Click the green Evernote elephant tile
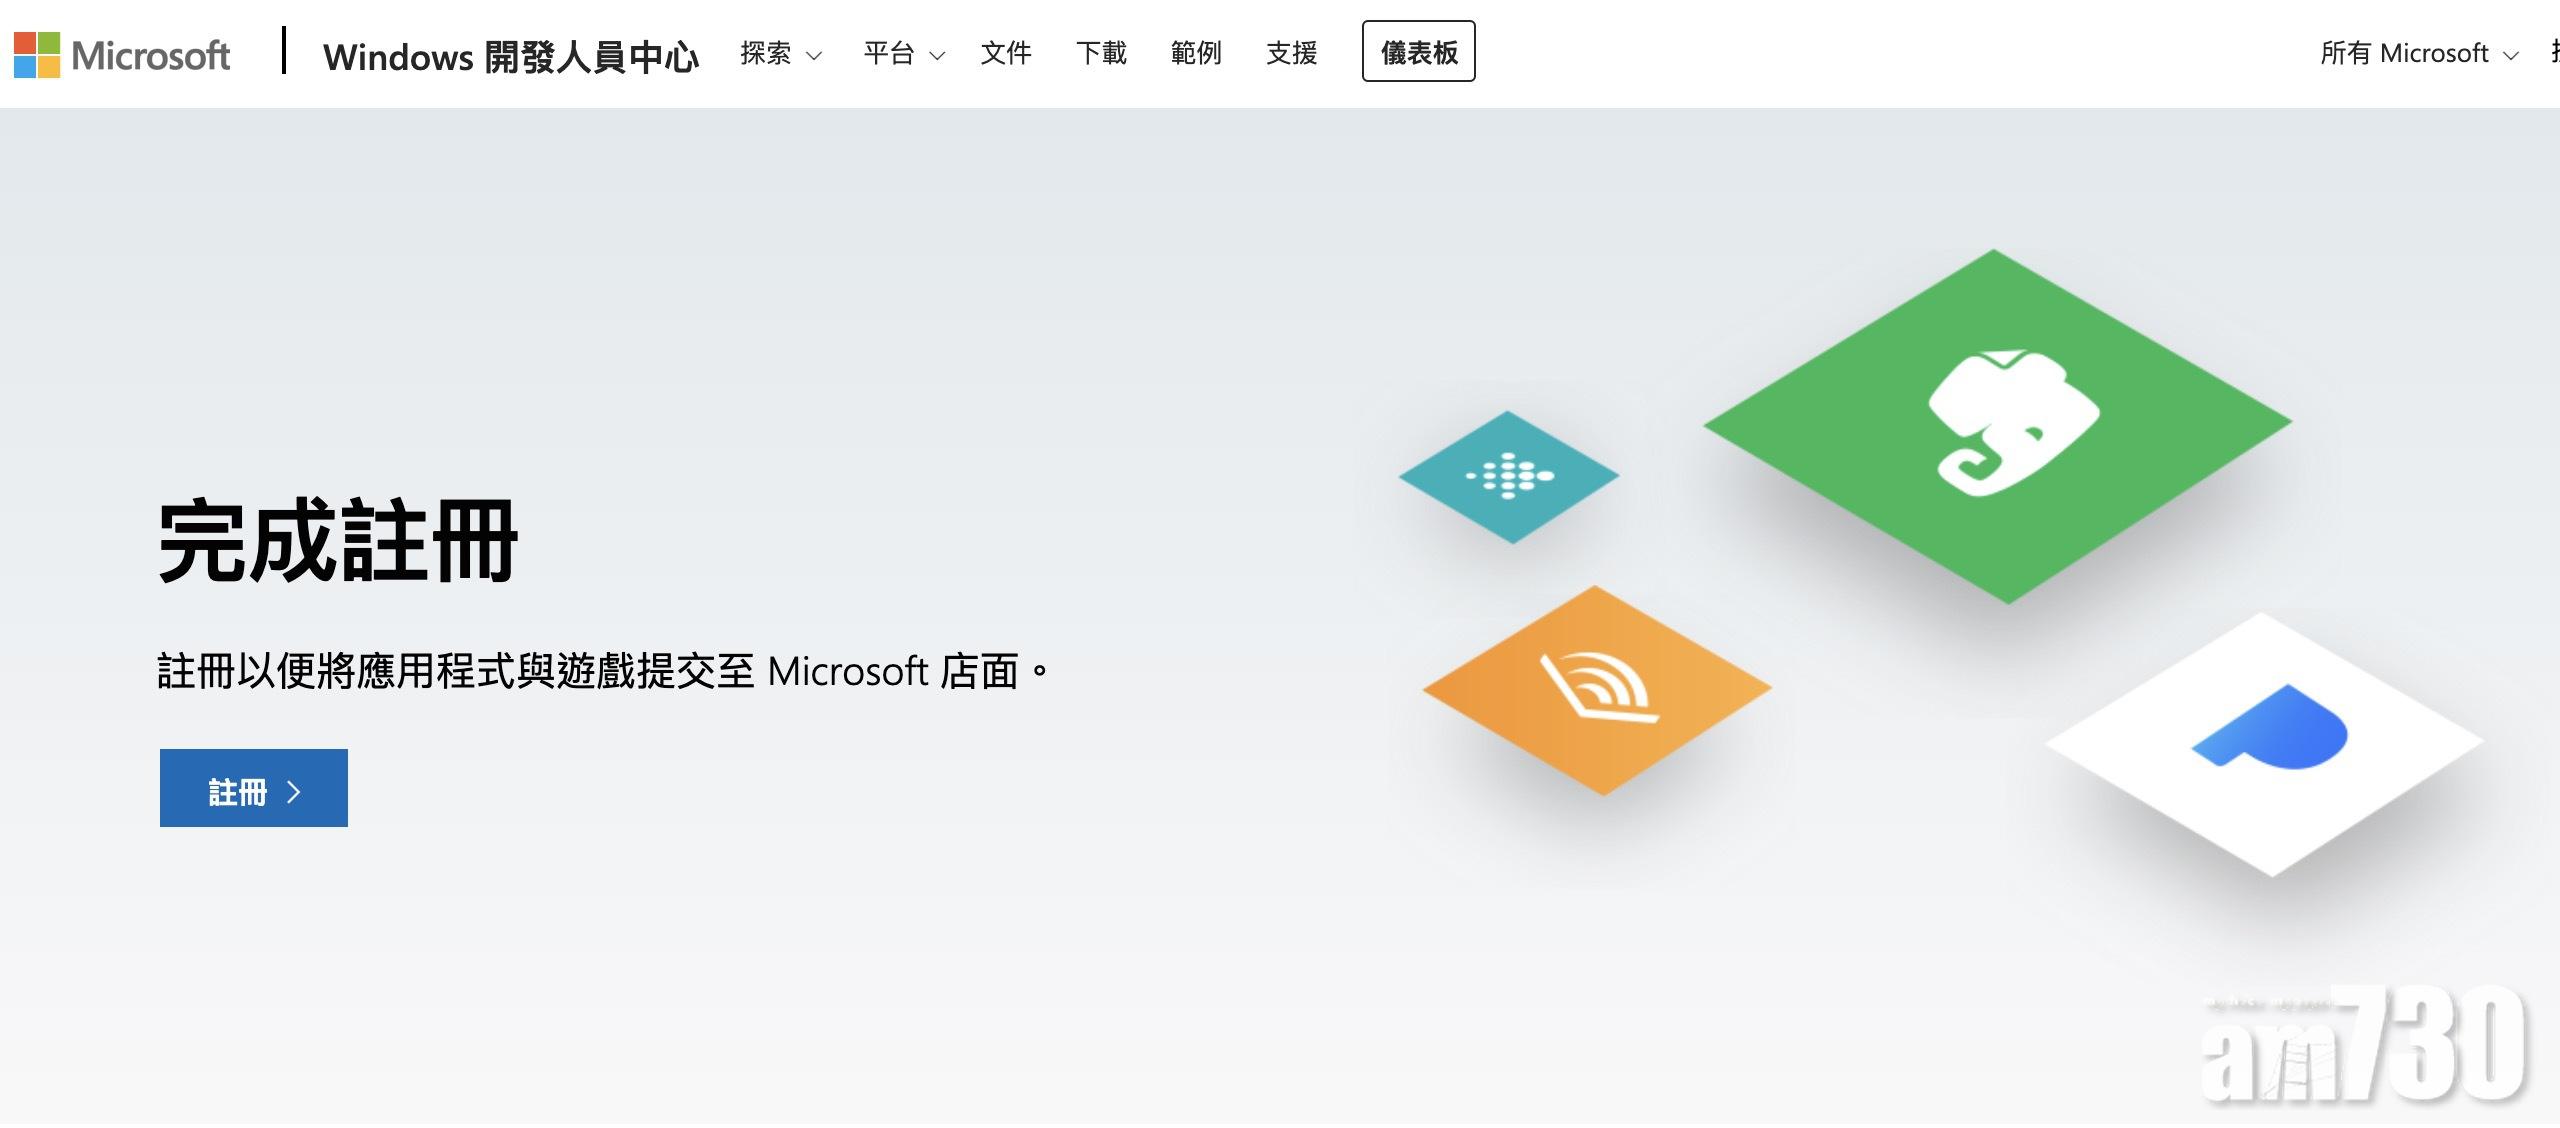The width and height of the screenshot is (2560, 1128). [x=1998, y=425]
